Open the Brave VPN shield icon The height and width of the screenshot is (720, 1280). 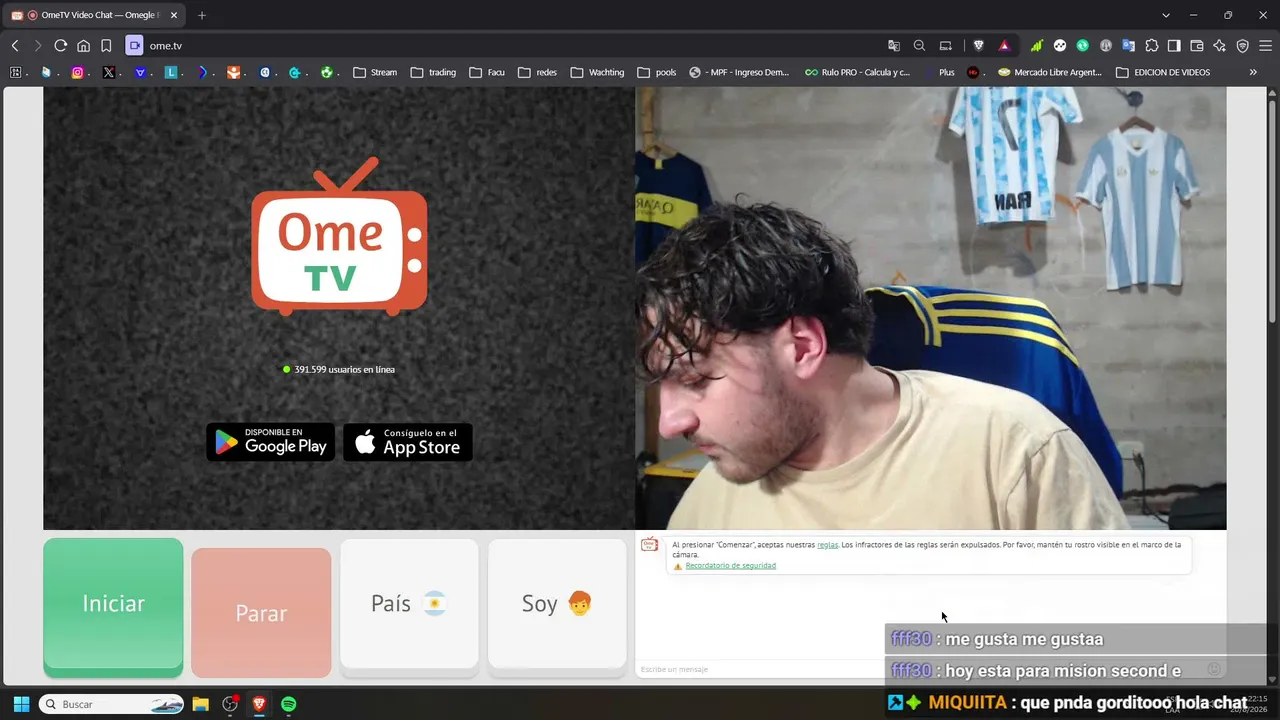point(1243,46)
